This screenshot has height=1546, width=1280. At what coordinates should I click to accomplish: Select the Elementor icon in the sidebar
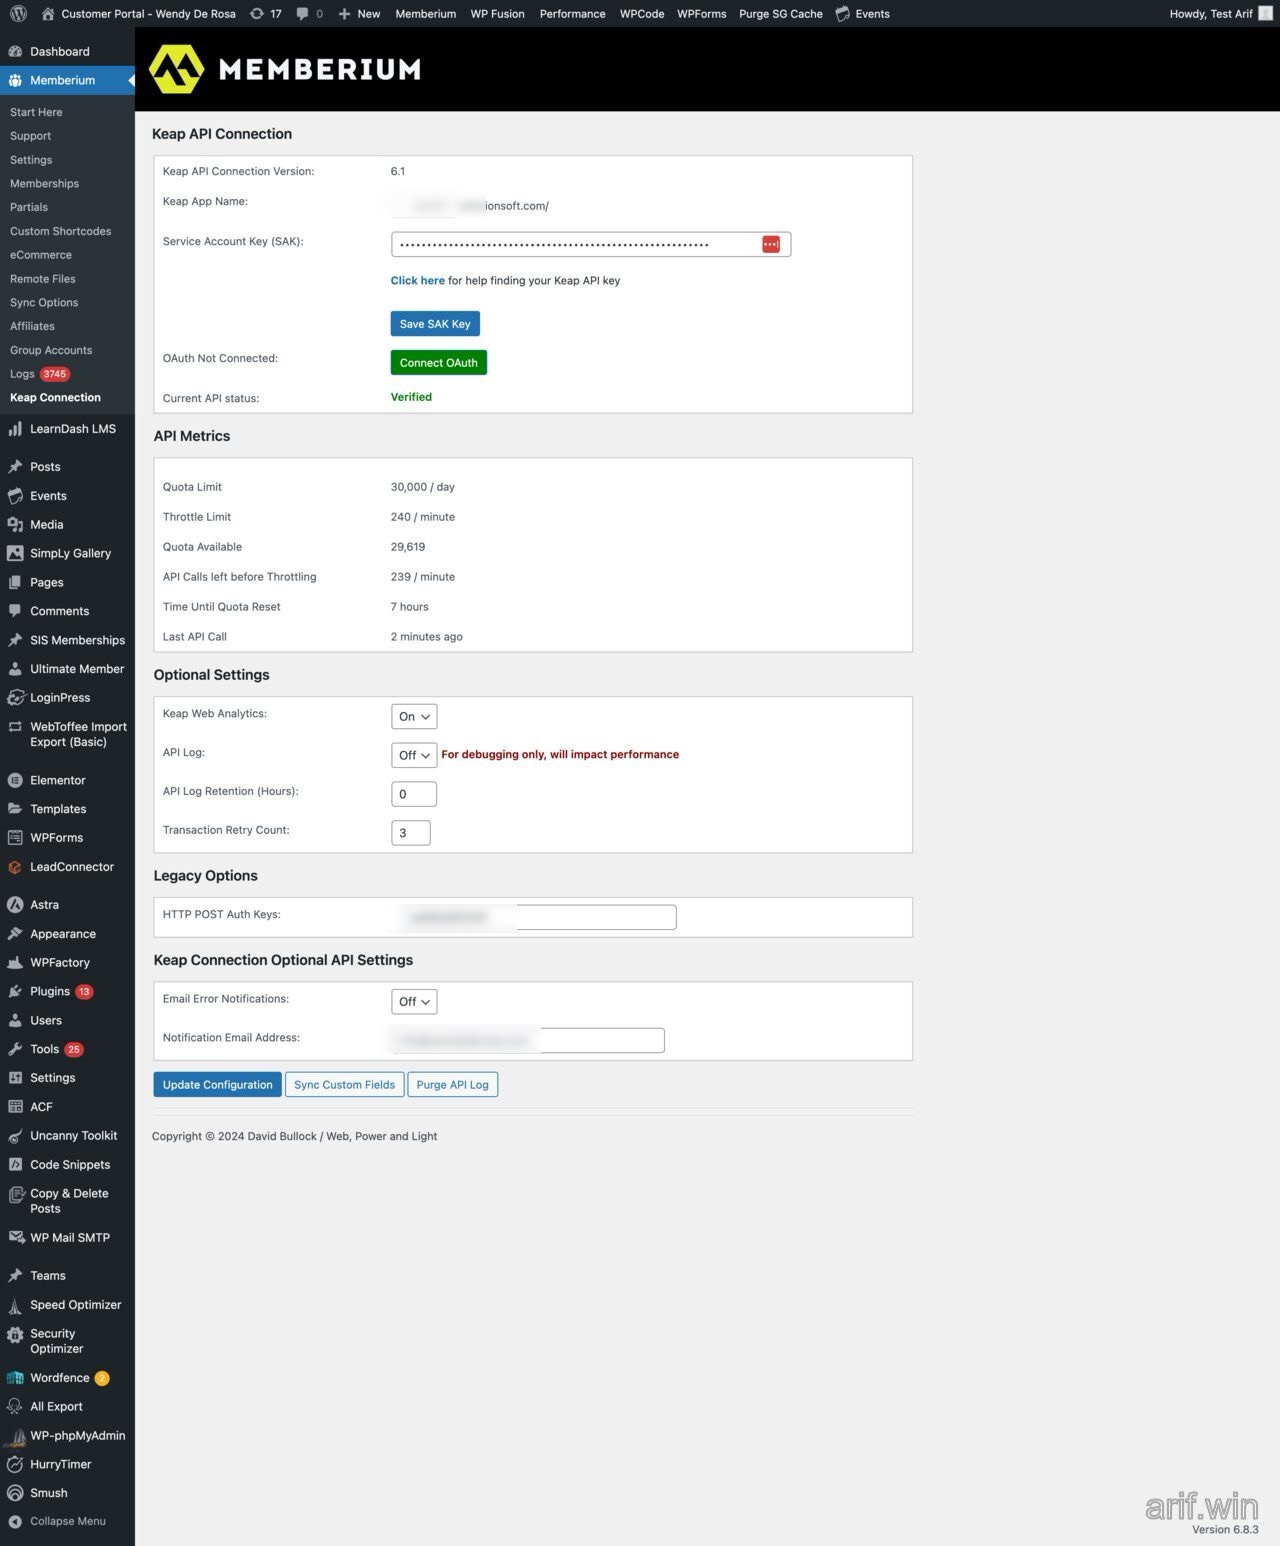(x=16, y=780)
